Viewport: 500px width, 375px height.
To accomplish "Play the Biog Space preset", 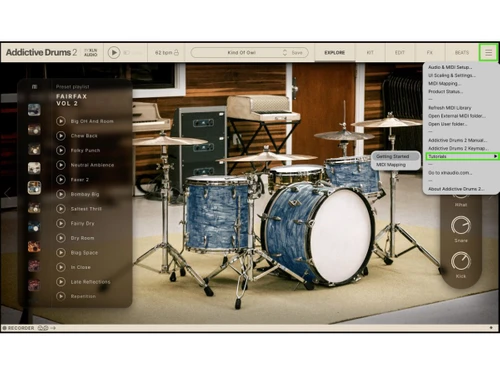I will [61, 253].
